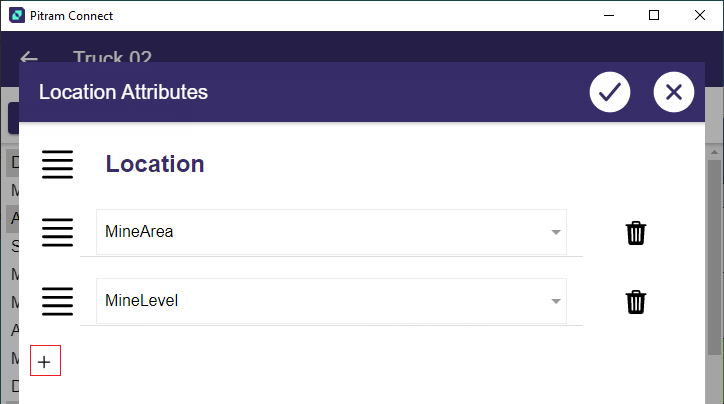Screen dimensions: 724x404
Task: Click the Pitram Connect app icon in title bar
Action: tap(16, 16)
